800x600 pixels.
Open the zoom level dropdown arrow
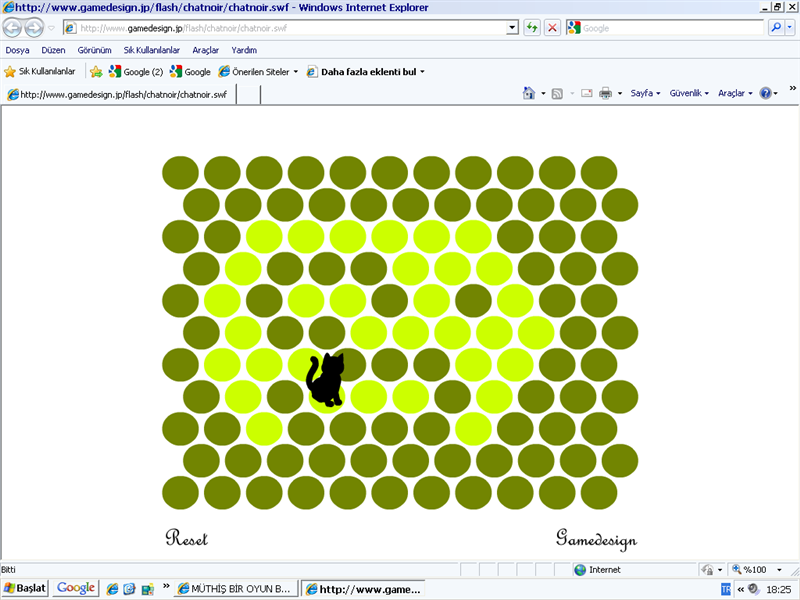pyautogui.click(x=779, y=570)
